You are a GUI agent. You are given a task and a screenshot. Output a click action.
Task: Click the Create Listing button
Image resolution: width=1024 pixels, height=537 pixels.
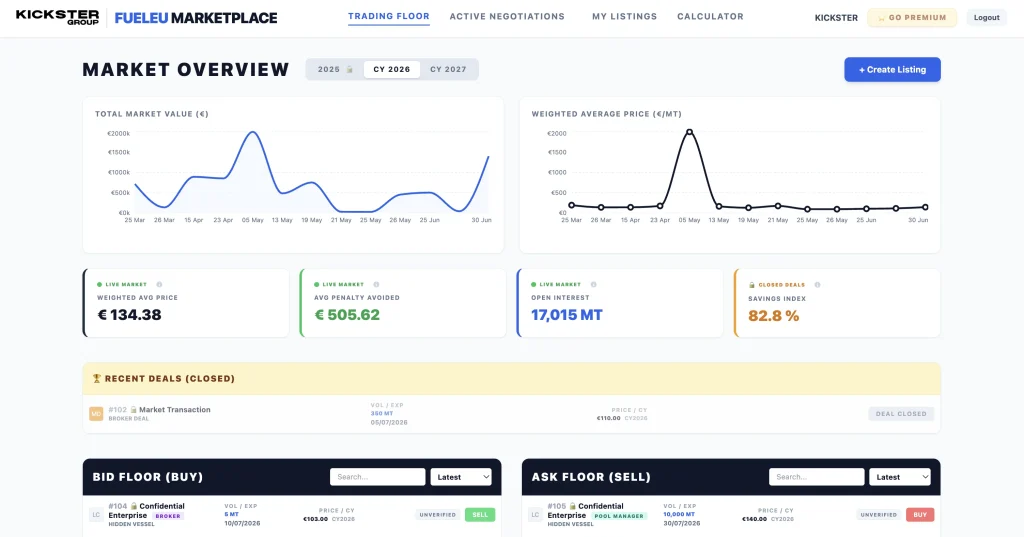point(892,69)
